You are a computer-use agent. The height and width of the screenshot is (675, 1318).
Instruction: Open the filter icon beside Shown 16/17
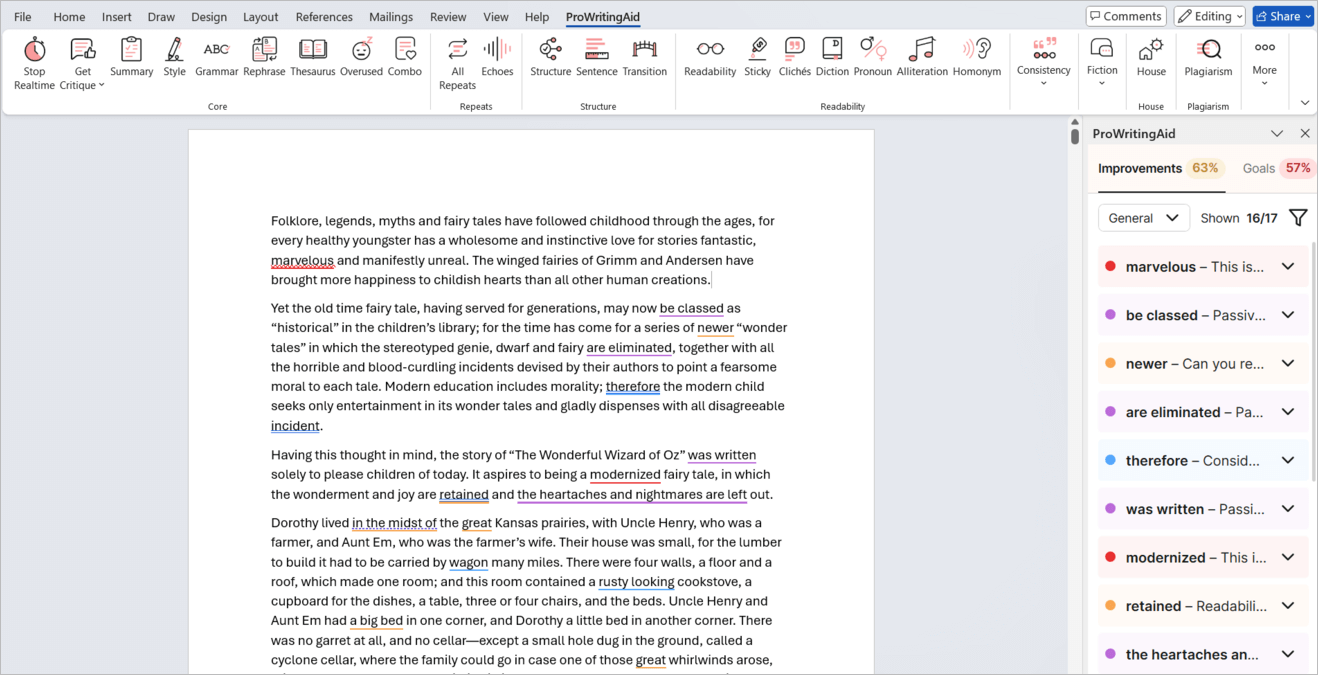point(1298,218)
